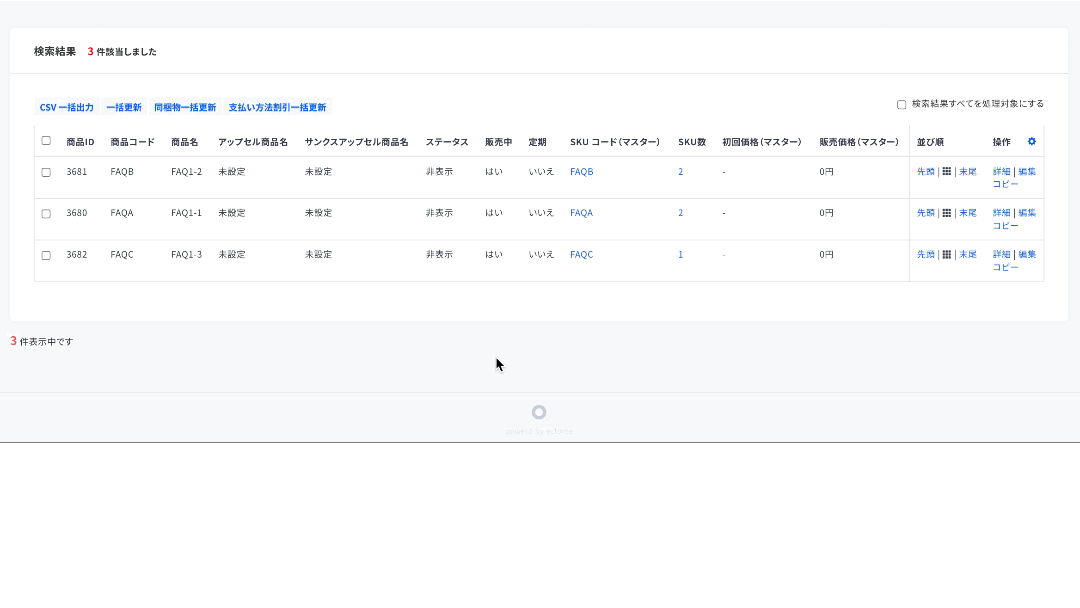Click 編集 link for product 3680
The height and width of the screenshot is (608, 1080).
click(1026, 212)
